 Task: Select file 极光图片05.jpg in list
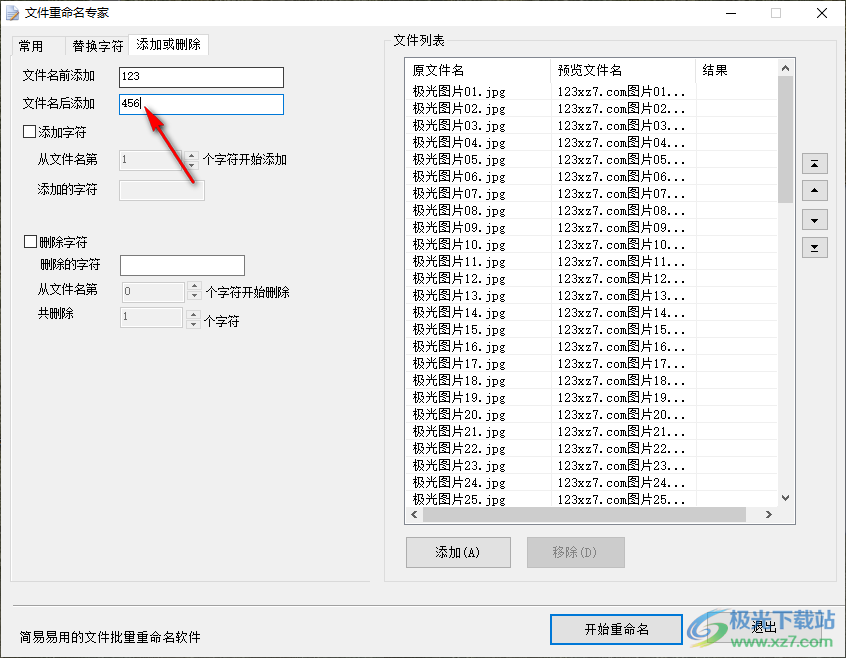coord(459,160)
